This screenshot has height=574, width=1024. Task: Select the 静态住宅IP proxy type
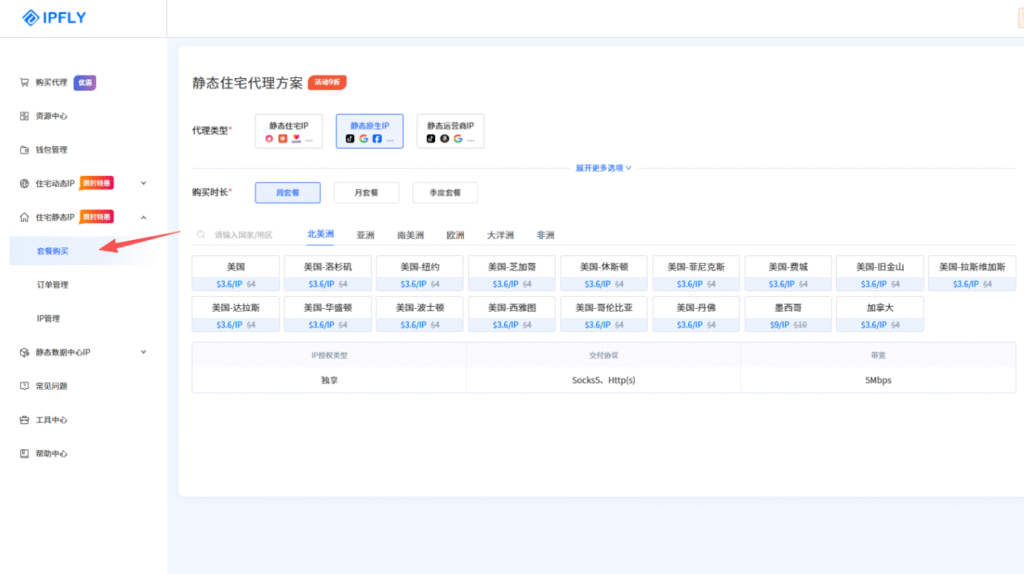point(289,131)
